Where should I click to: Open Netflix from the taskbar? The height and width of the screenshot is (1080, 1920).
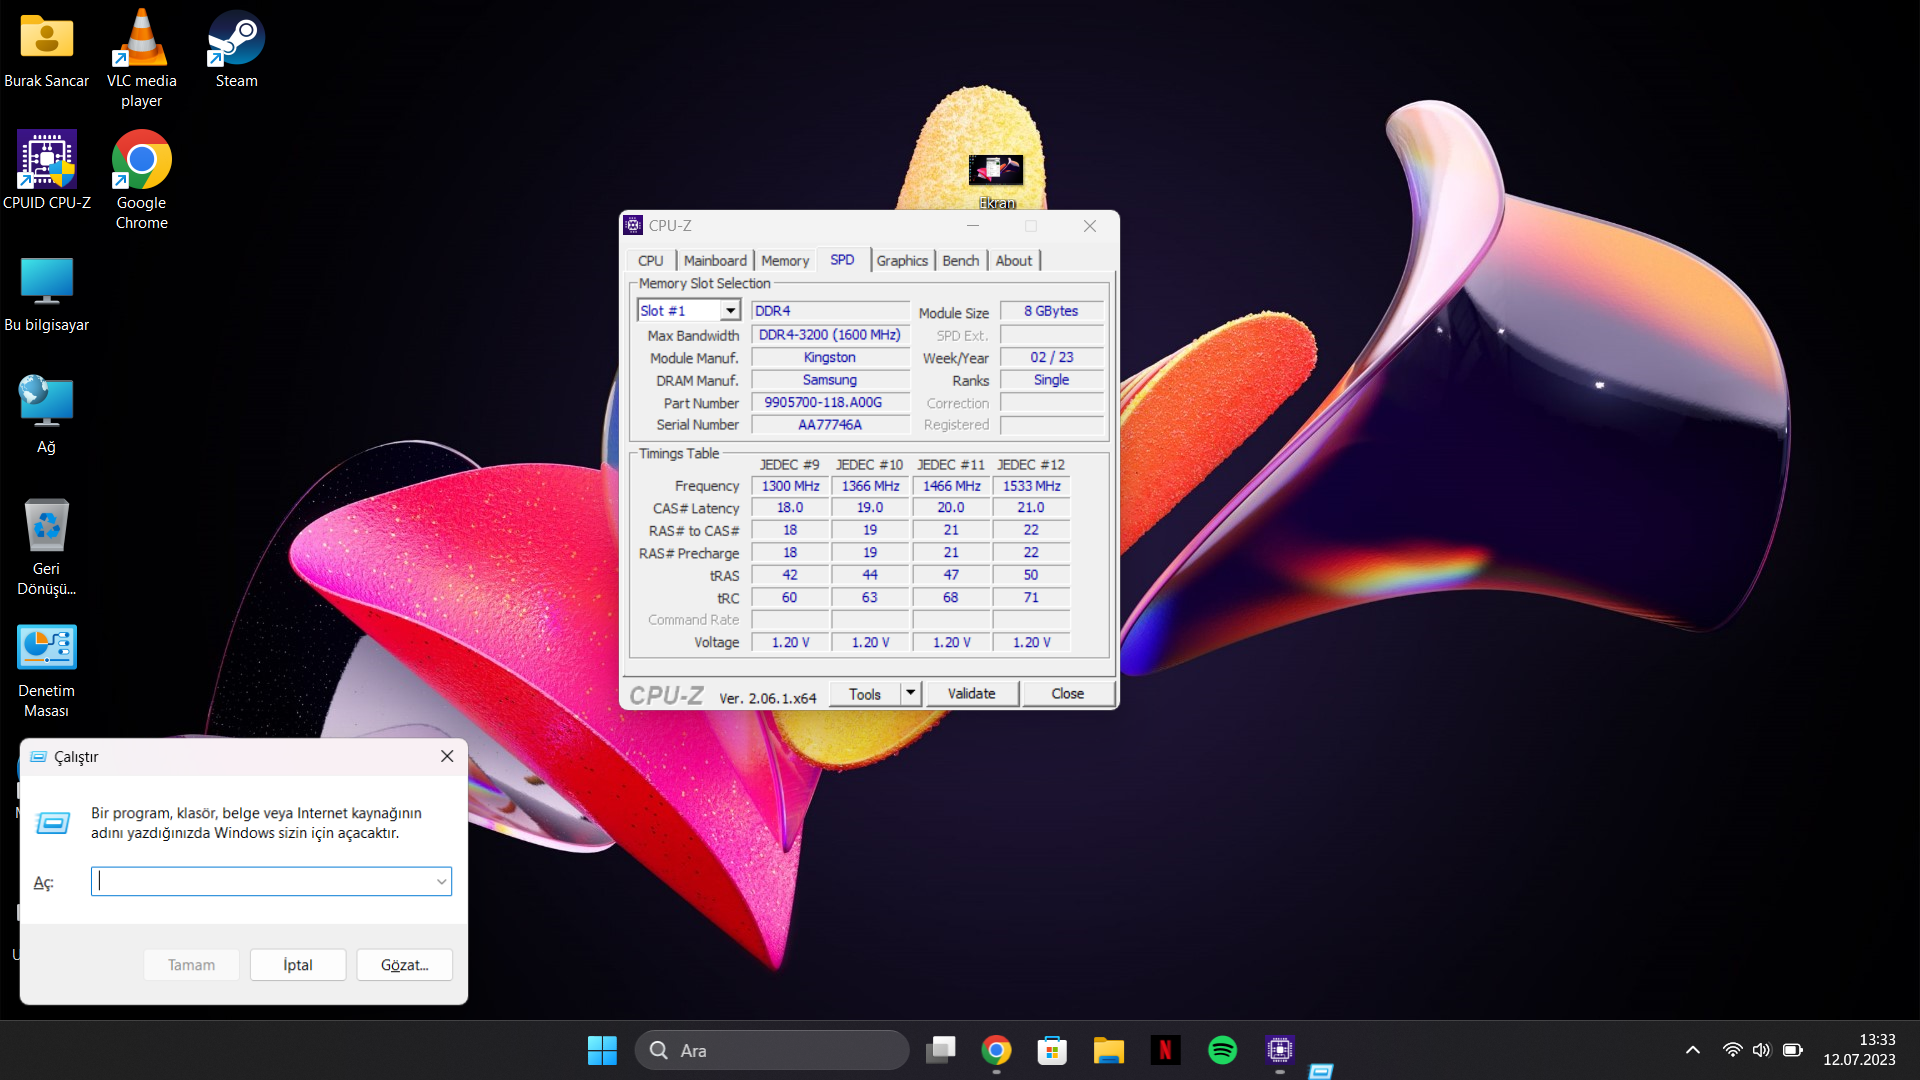click(x=1165, y=1050)
